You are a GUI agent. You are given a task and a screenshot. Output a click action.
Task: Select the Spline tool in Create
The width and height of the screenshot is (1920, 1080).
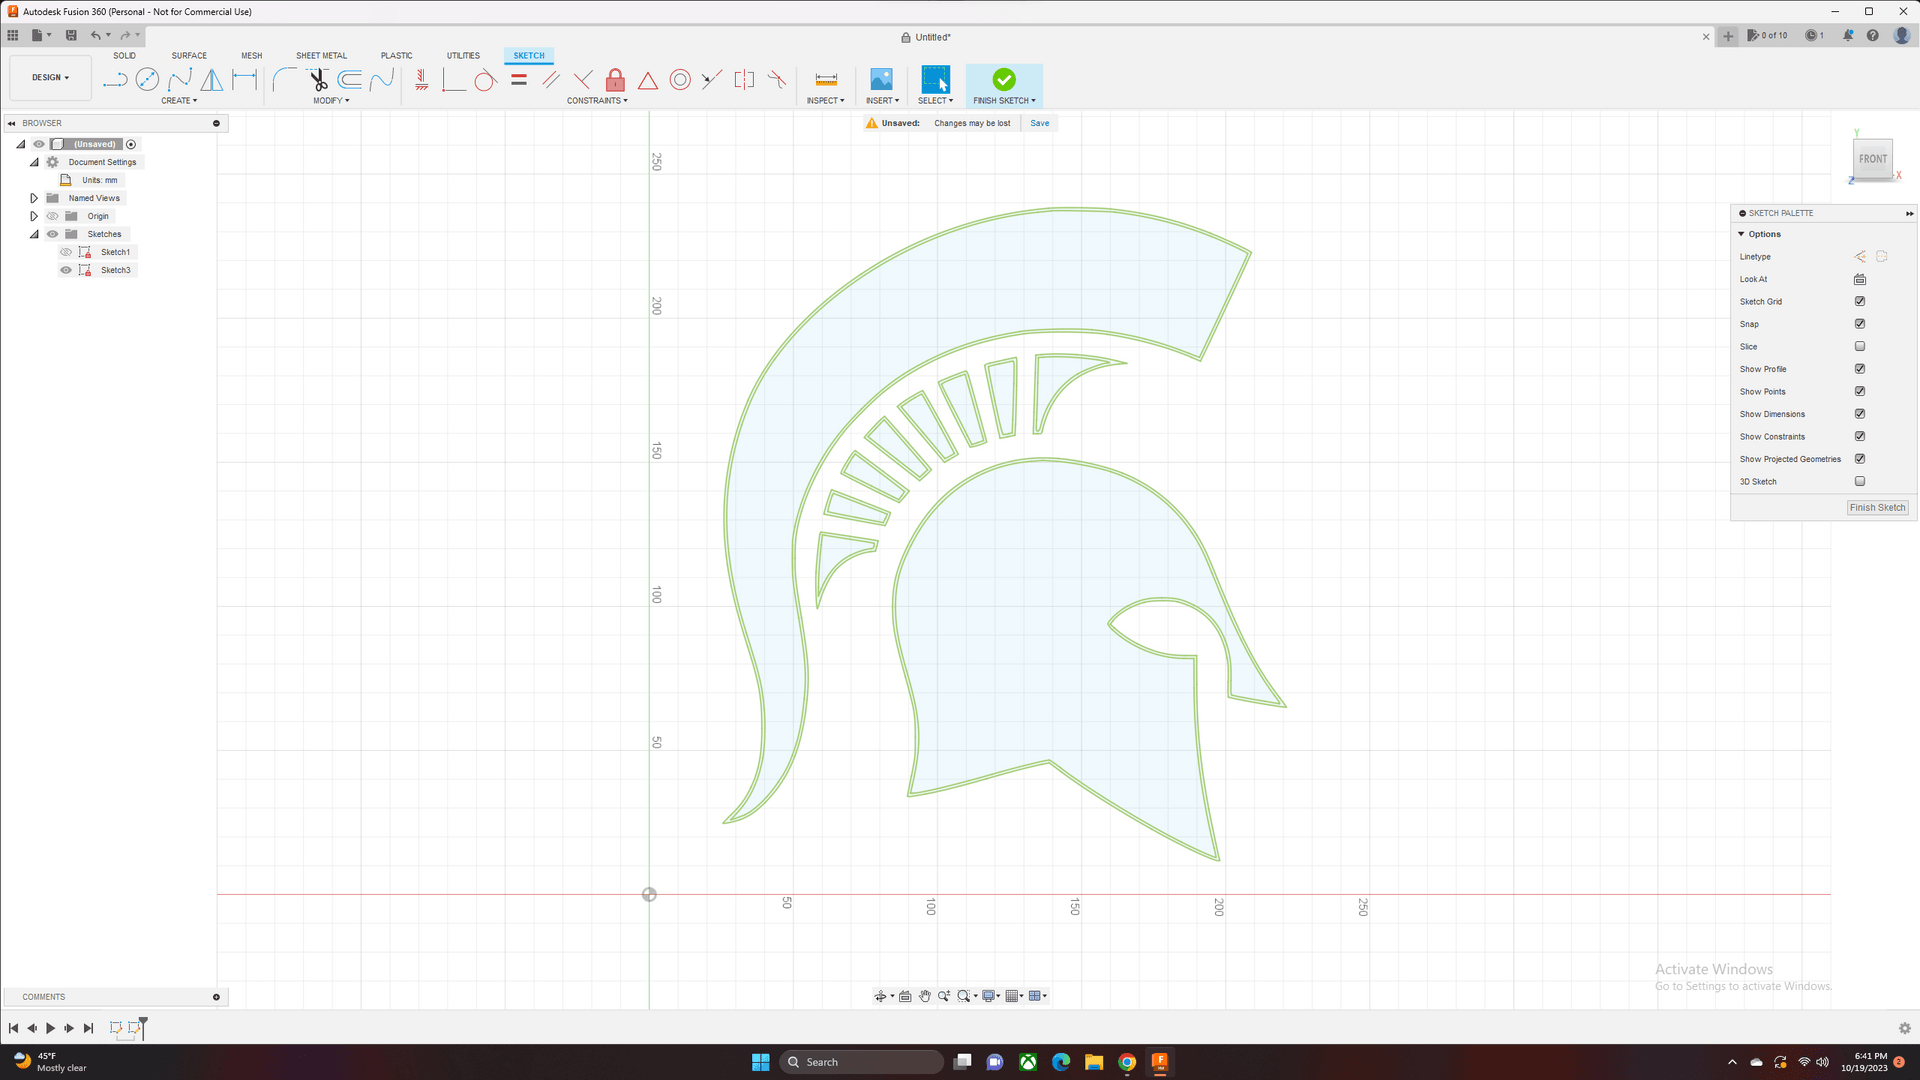180,79
